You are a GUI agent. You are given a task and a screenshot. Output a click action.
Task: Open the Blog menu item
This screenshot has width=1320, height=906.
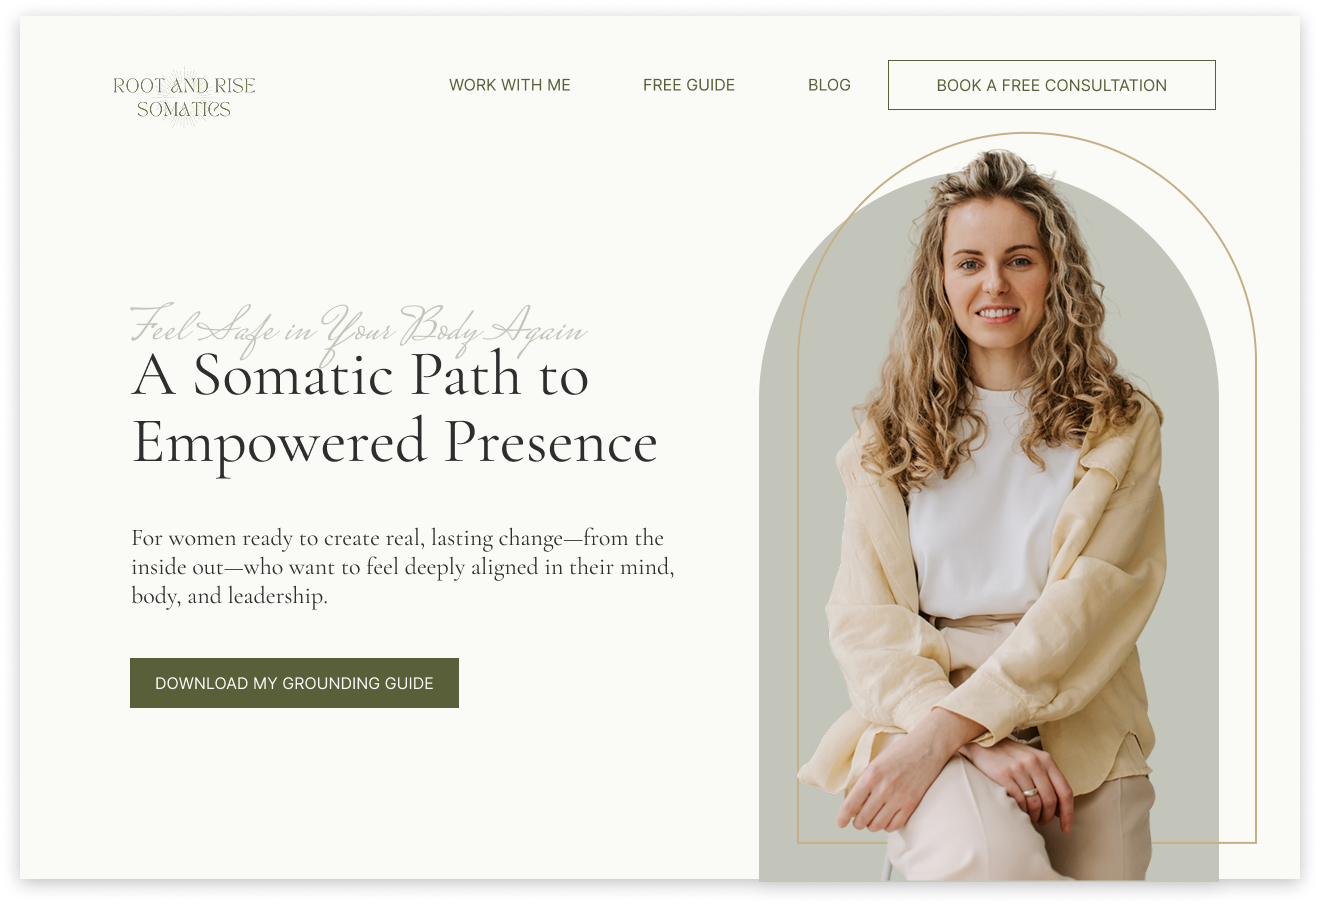click(829, 85)
